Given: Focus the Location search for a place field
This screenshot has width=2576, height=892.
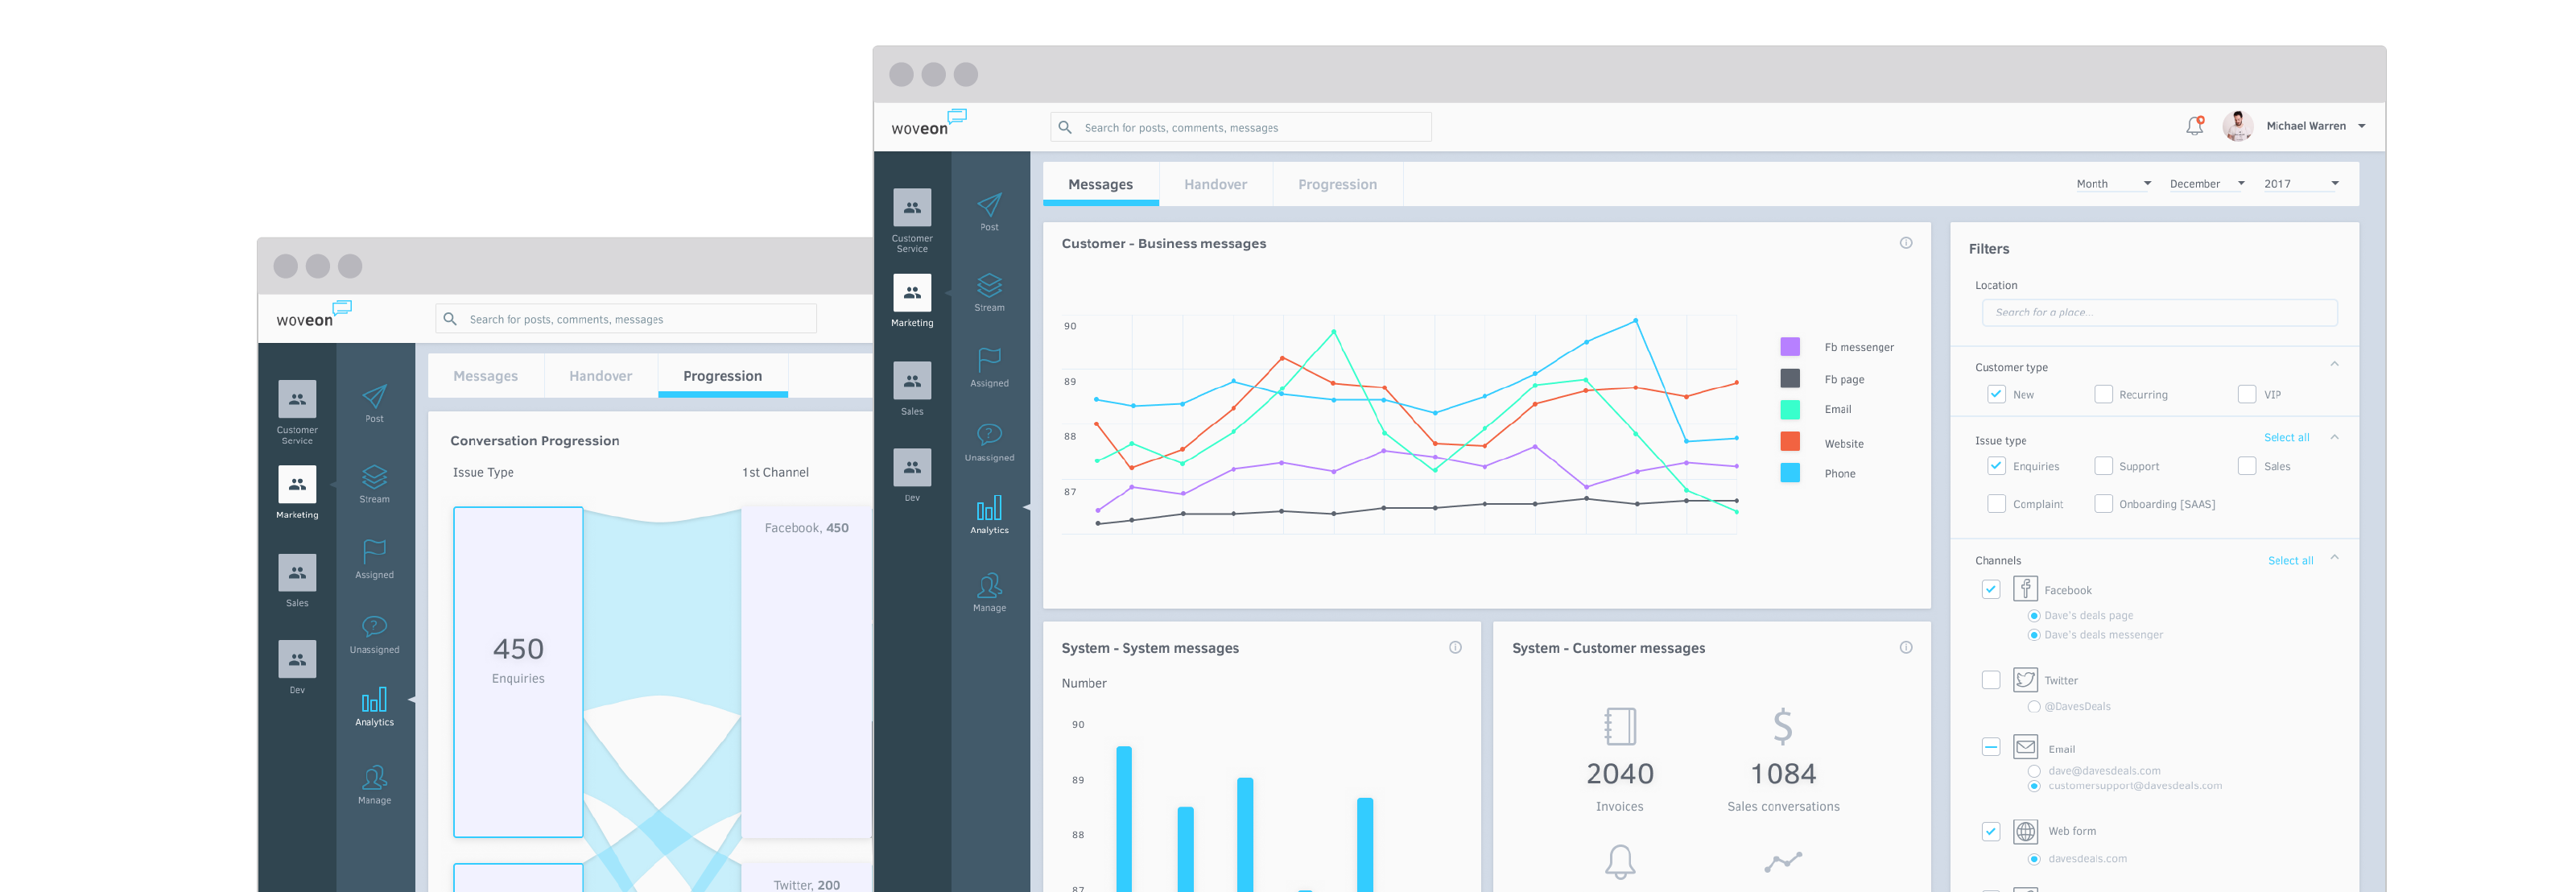Looking at the screenshot, I should point(2159,312).
